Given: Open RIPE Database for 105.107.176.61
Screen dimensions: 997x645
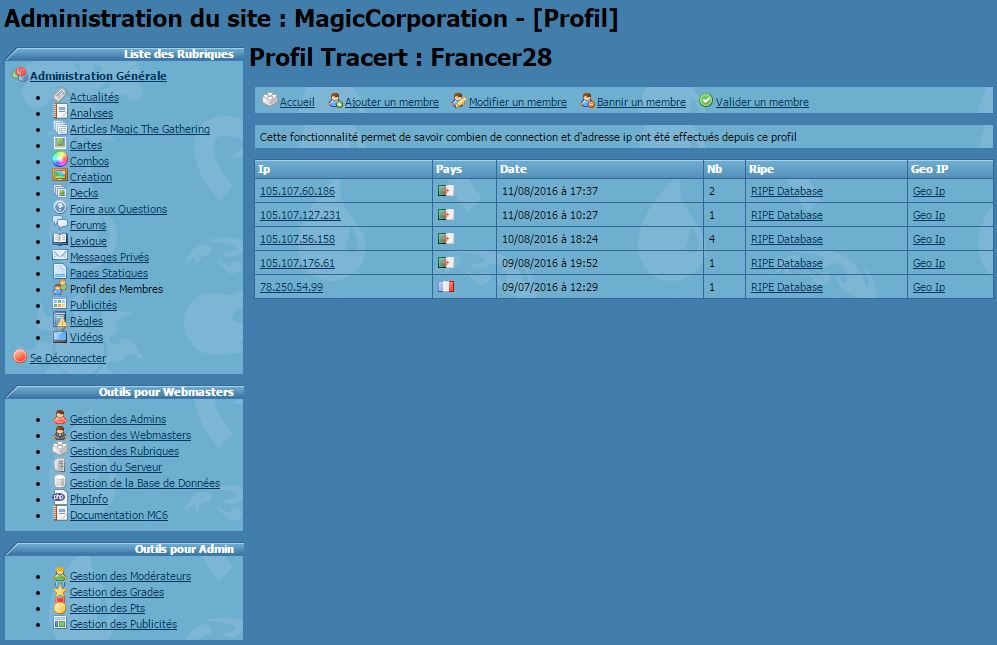Looking at the screenshot, I should coord(787,263).
